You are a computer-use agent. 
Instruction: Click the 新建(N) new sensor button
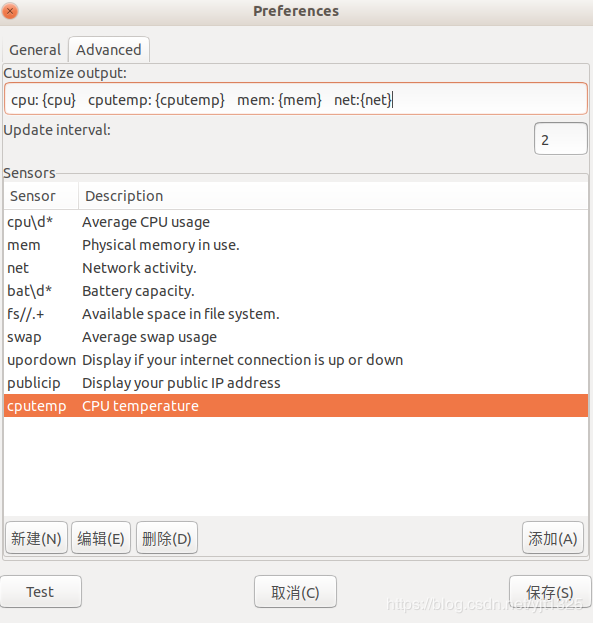[36, 538]
